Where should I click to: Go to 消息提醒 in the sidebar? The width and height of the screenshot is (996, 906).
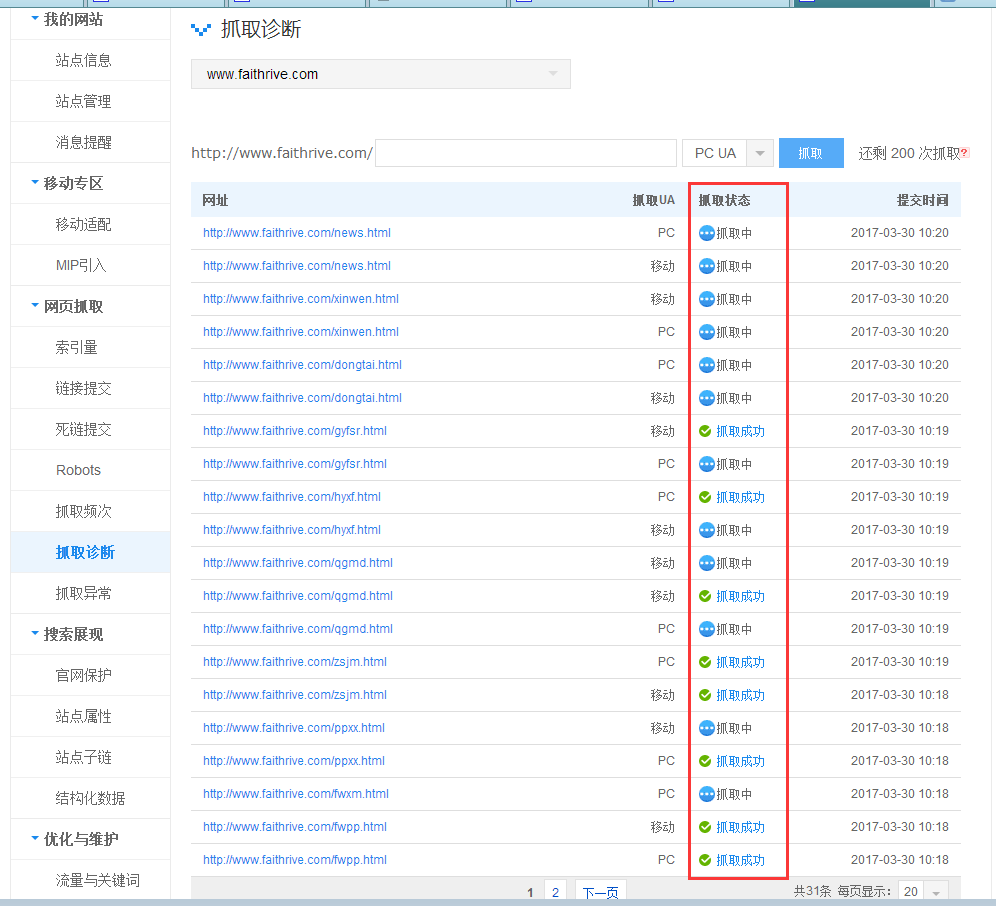tap(83, 142)
